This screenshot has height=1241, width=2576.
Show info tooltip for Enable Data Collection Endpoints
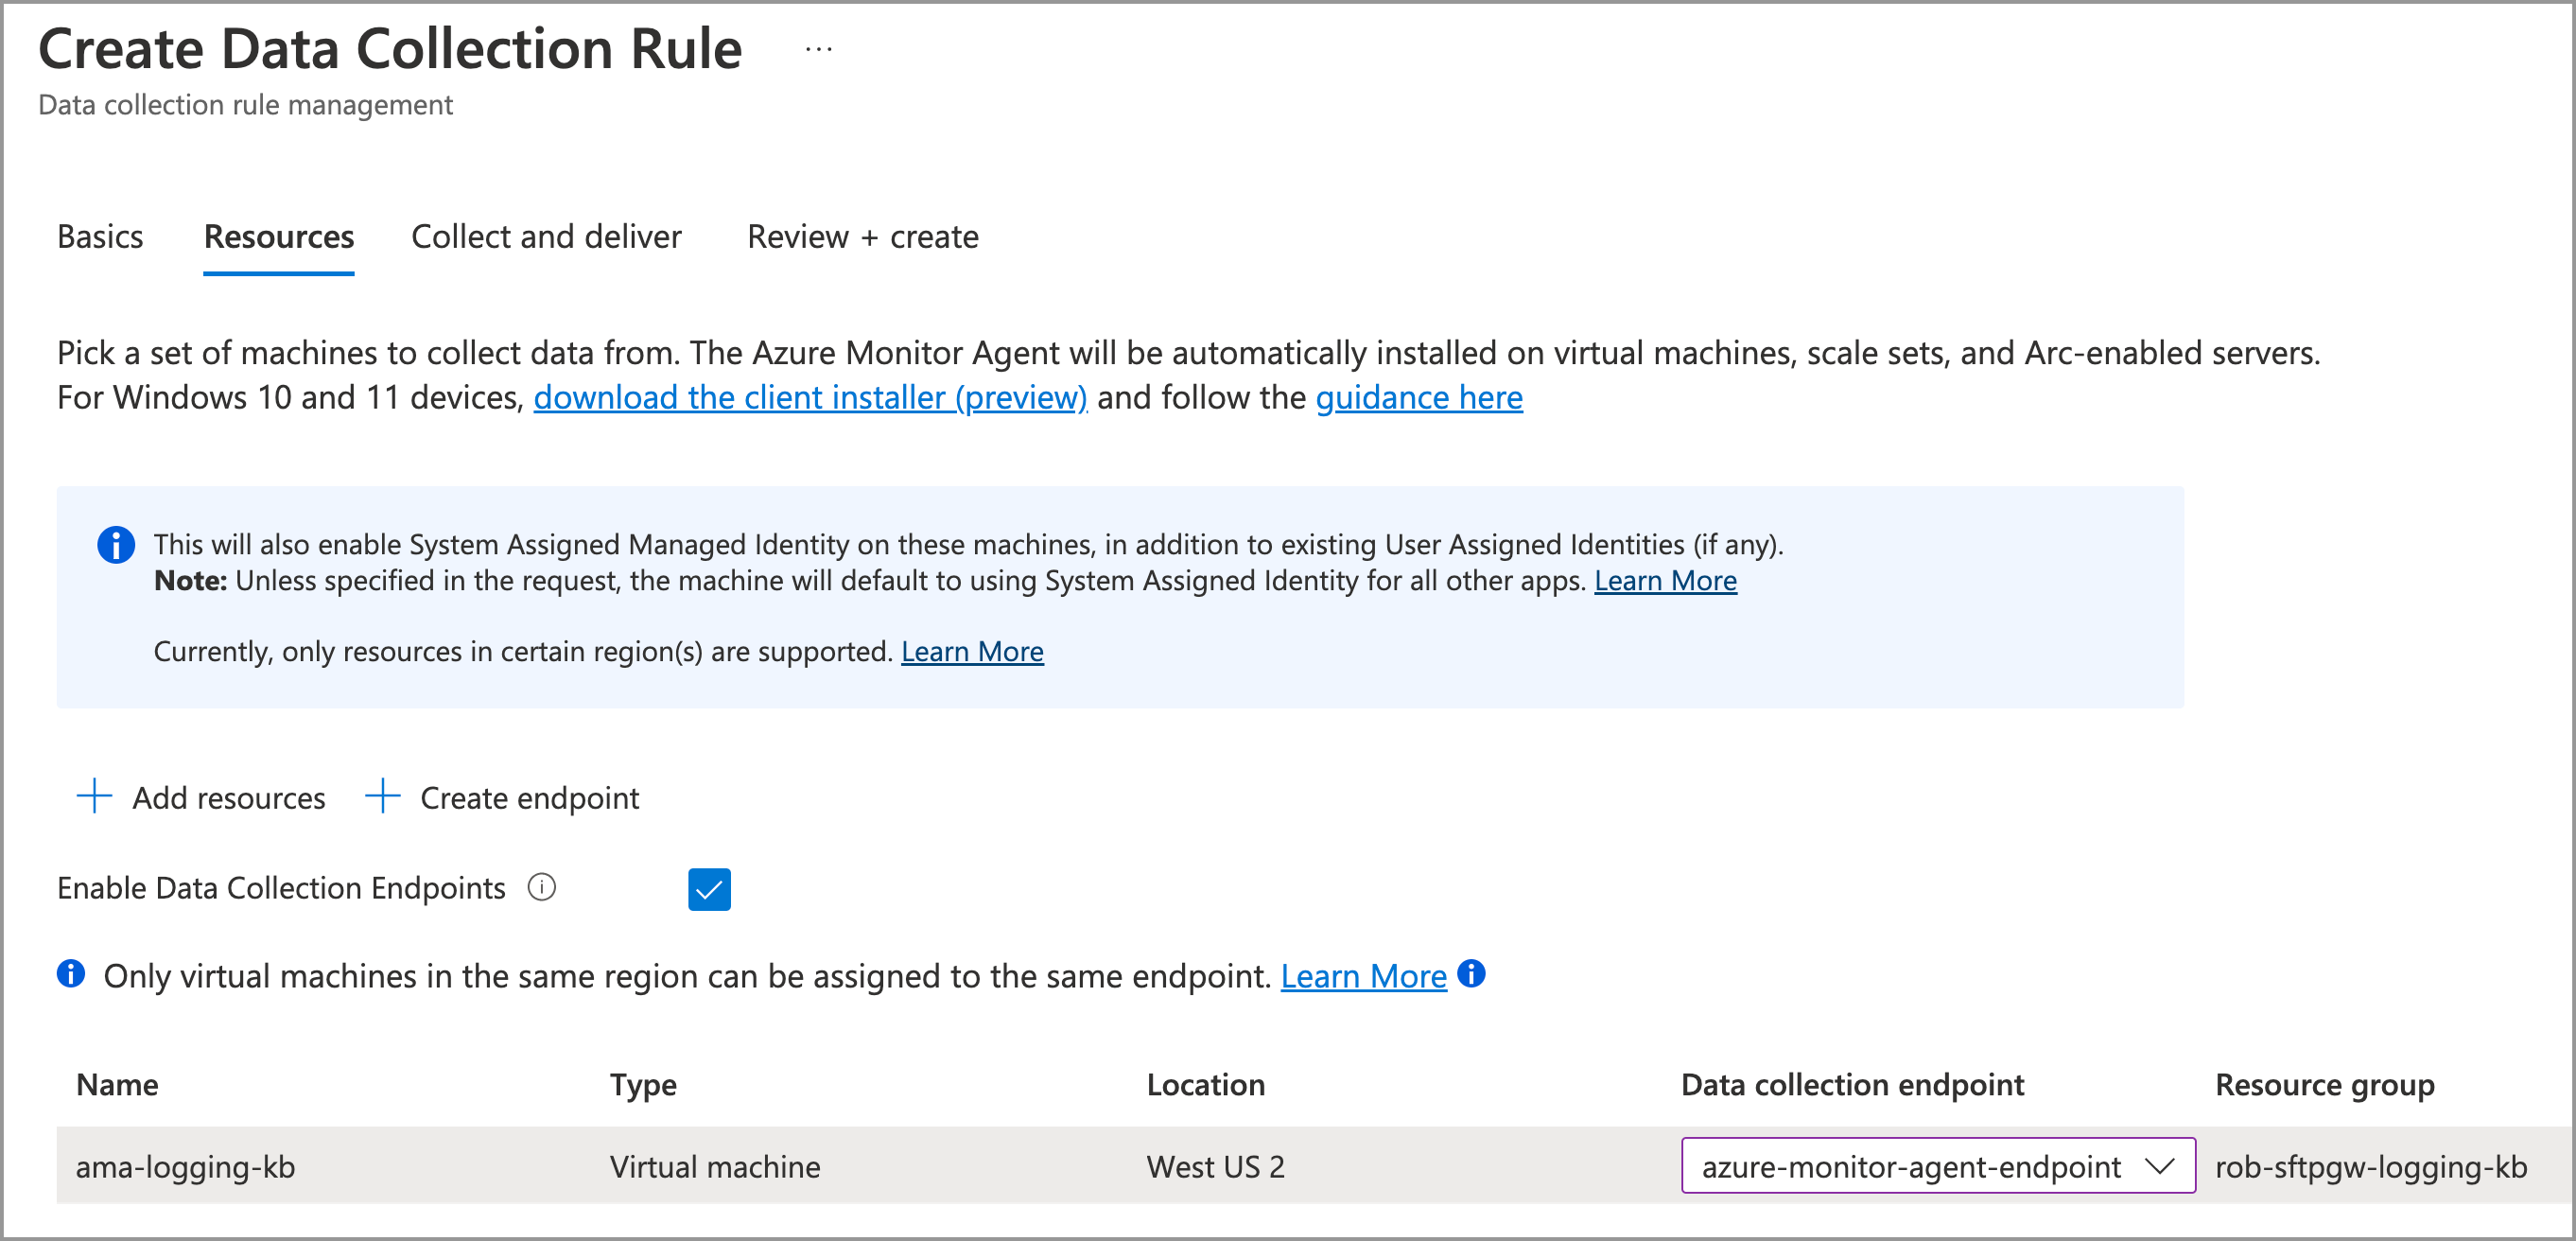tap(542, 888)
